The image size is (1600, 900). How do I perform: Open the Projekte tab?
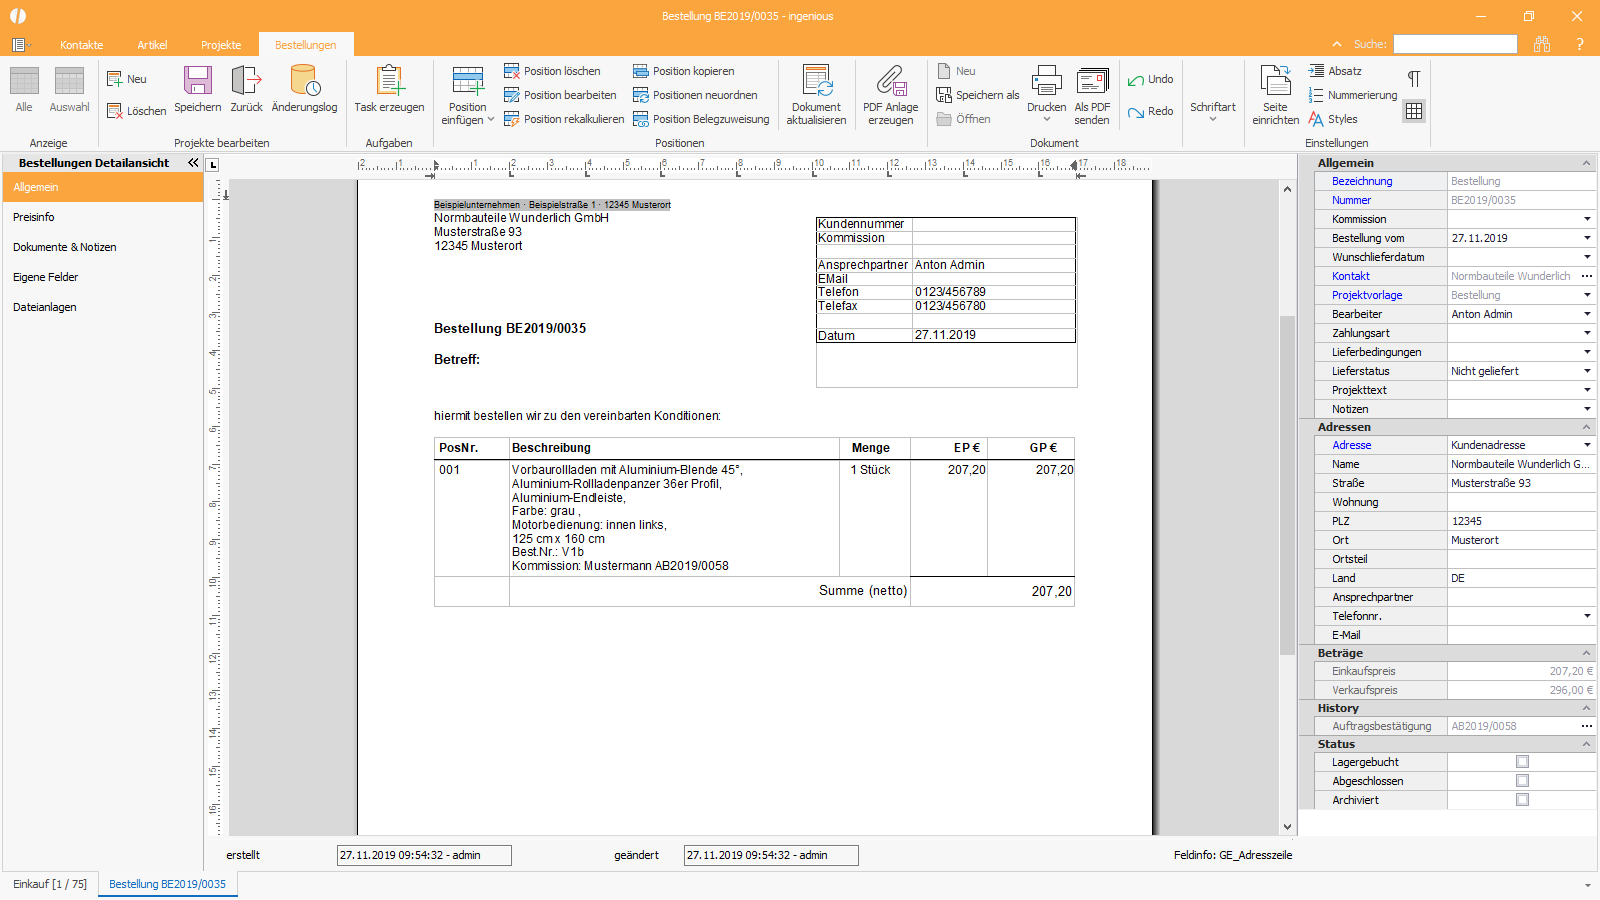(x=221, y=45)
